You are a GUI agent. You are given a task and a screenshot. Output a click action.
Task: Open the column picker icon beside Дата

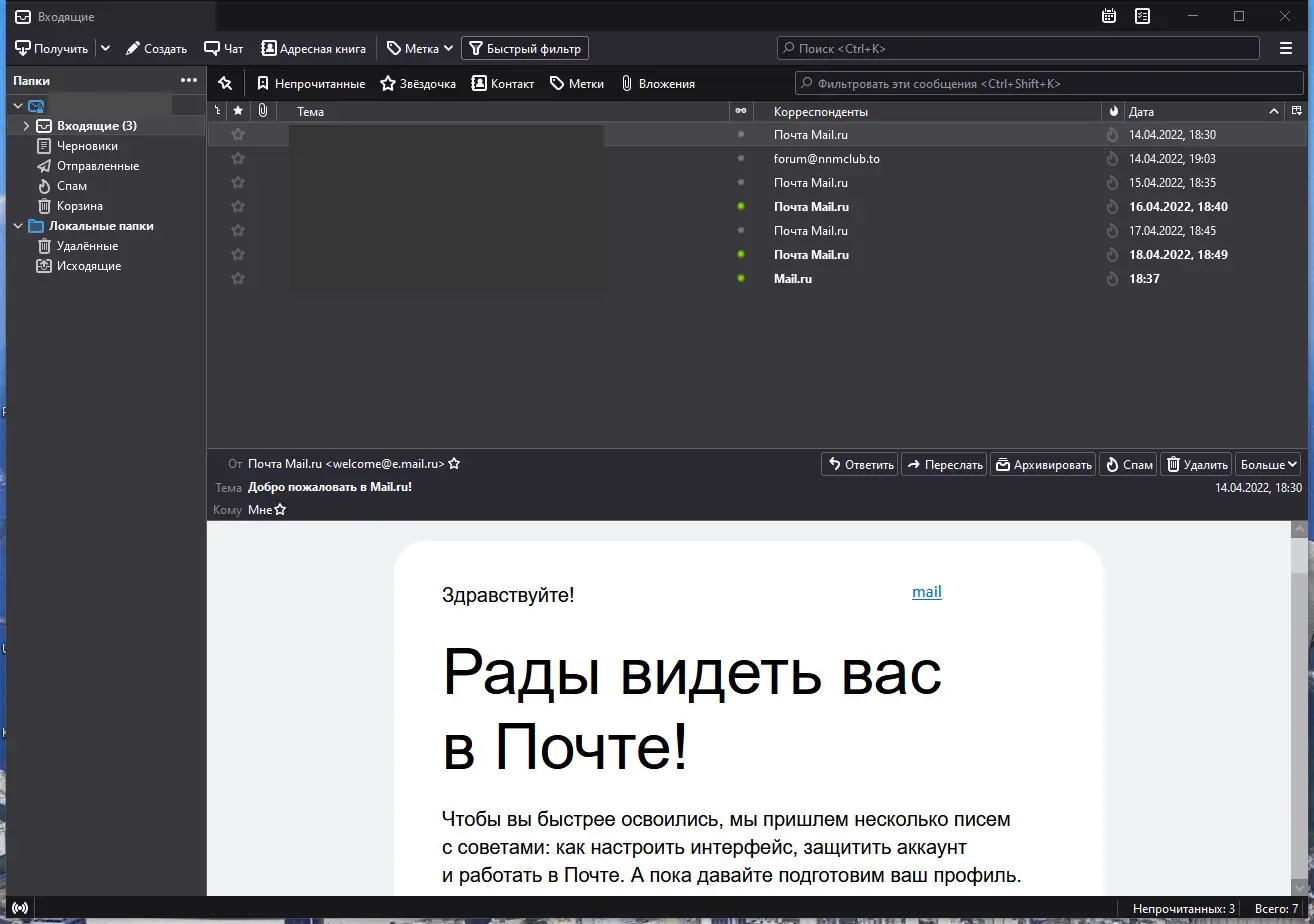[1297, 111]
